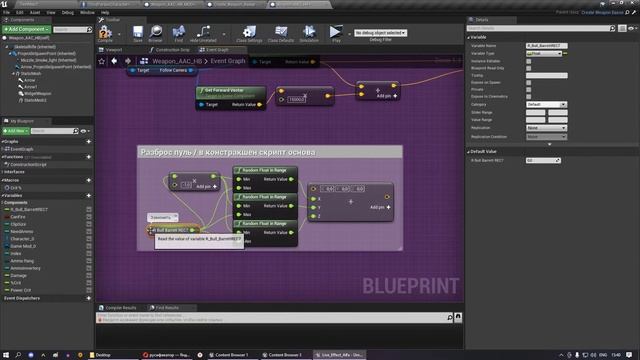640x360 pixels.
Task: Toggle the Instance Editable checkbox
Action: (x=529, y=61)
